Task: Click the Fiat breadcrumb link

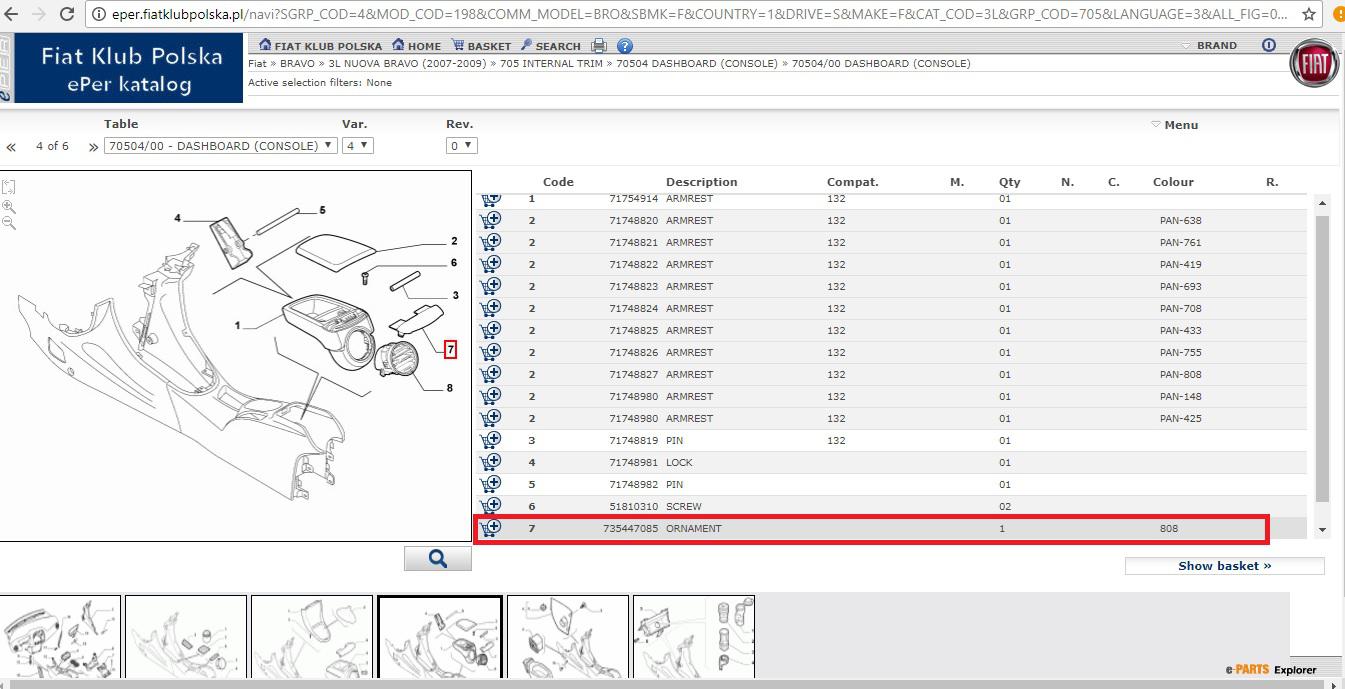Action: click(257, 63)
